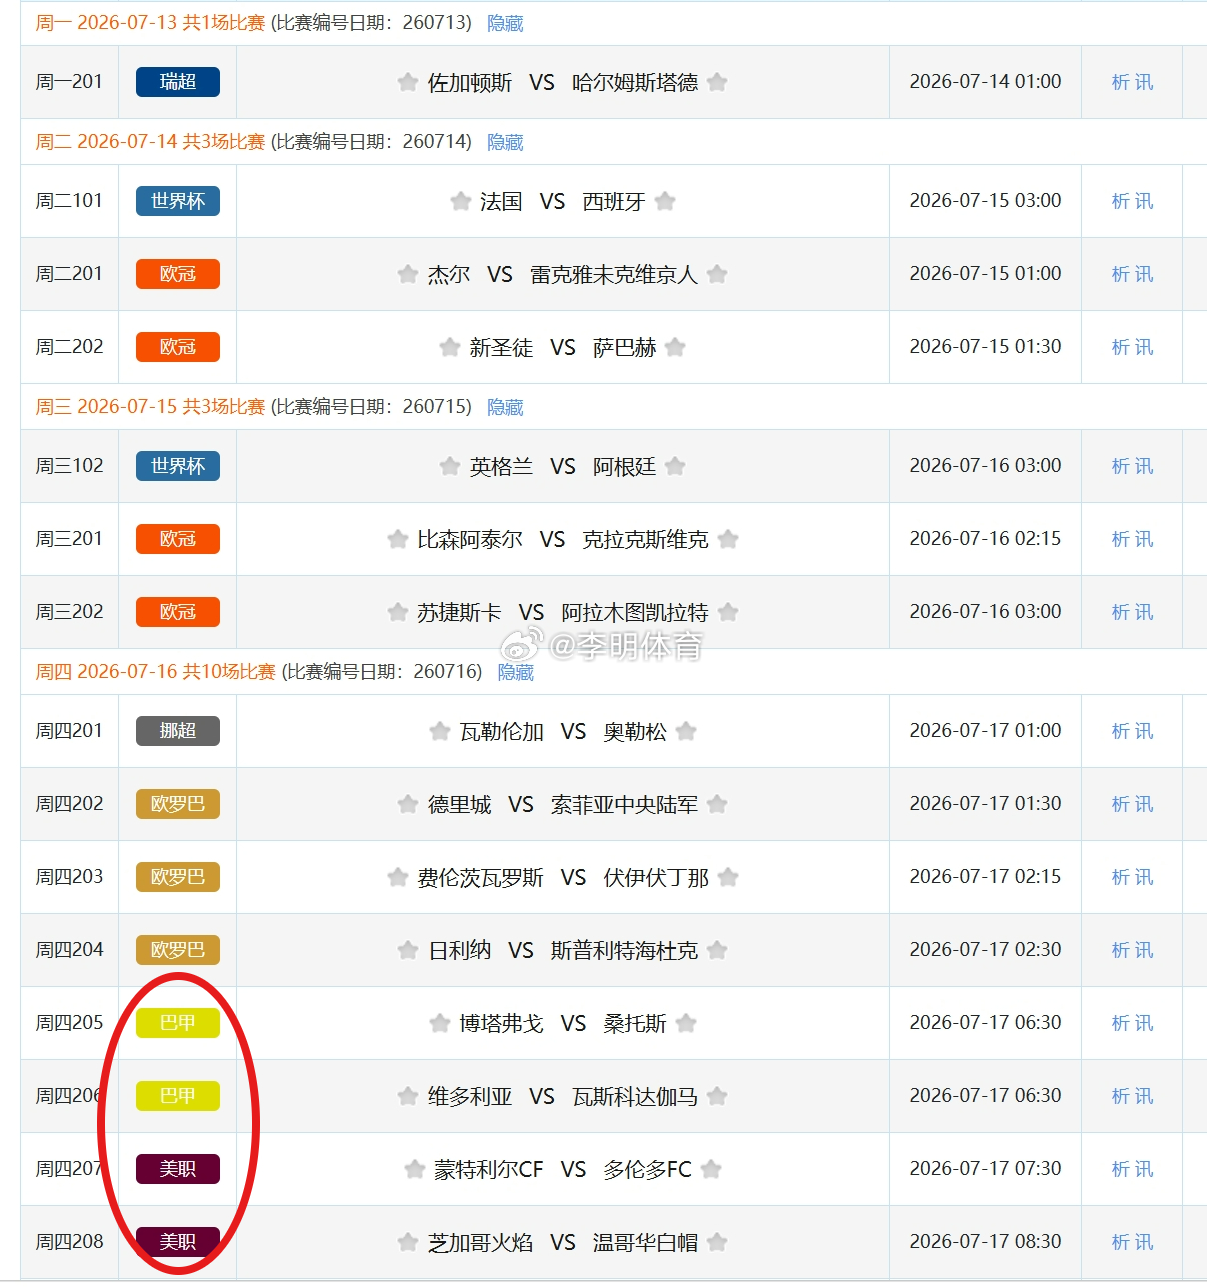The image size is (1207, 1287).
Task: Click team name 雷克雅未克维京人
Action: [x=614, y=274]
